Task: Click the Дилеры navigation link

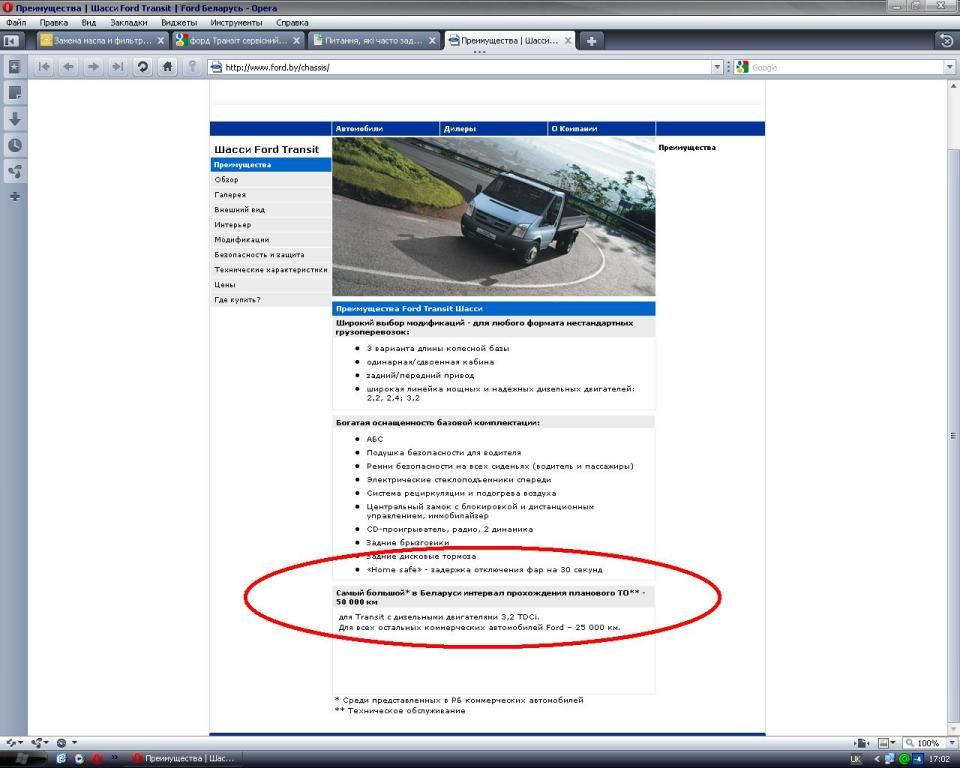Action: 461,129
